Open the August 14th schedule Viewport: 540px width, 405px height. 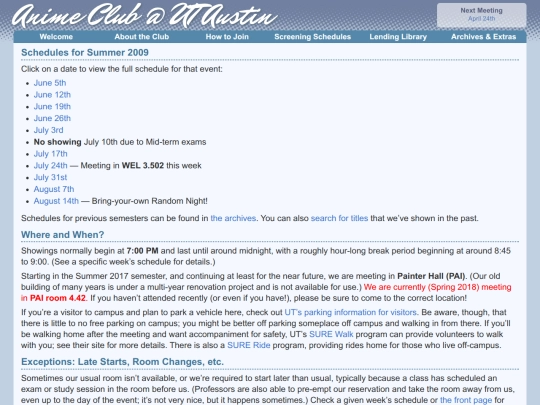(56, 201)
